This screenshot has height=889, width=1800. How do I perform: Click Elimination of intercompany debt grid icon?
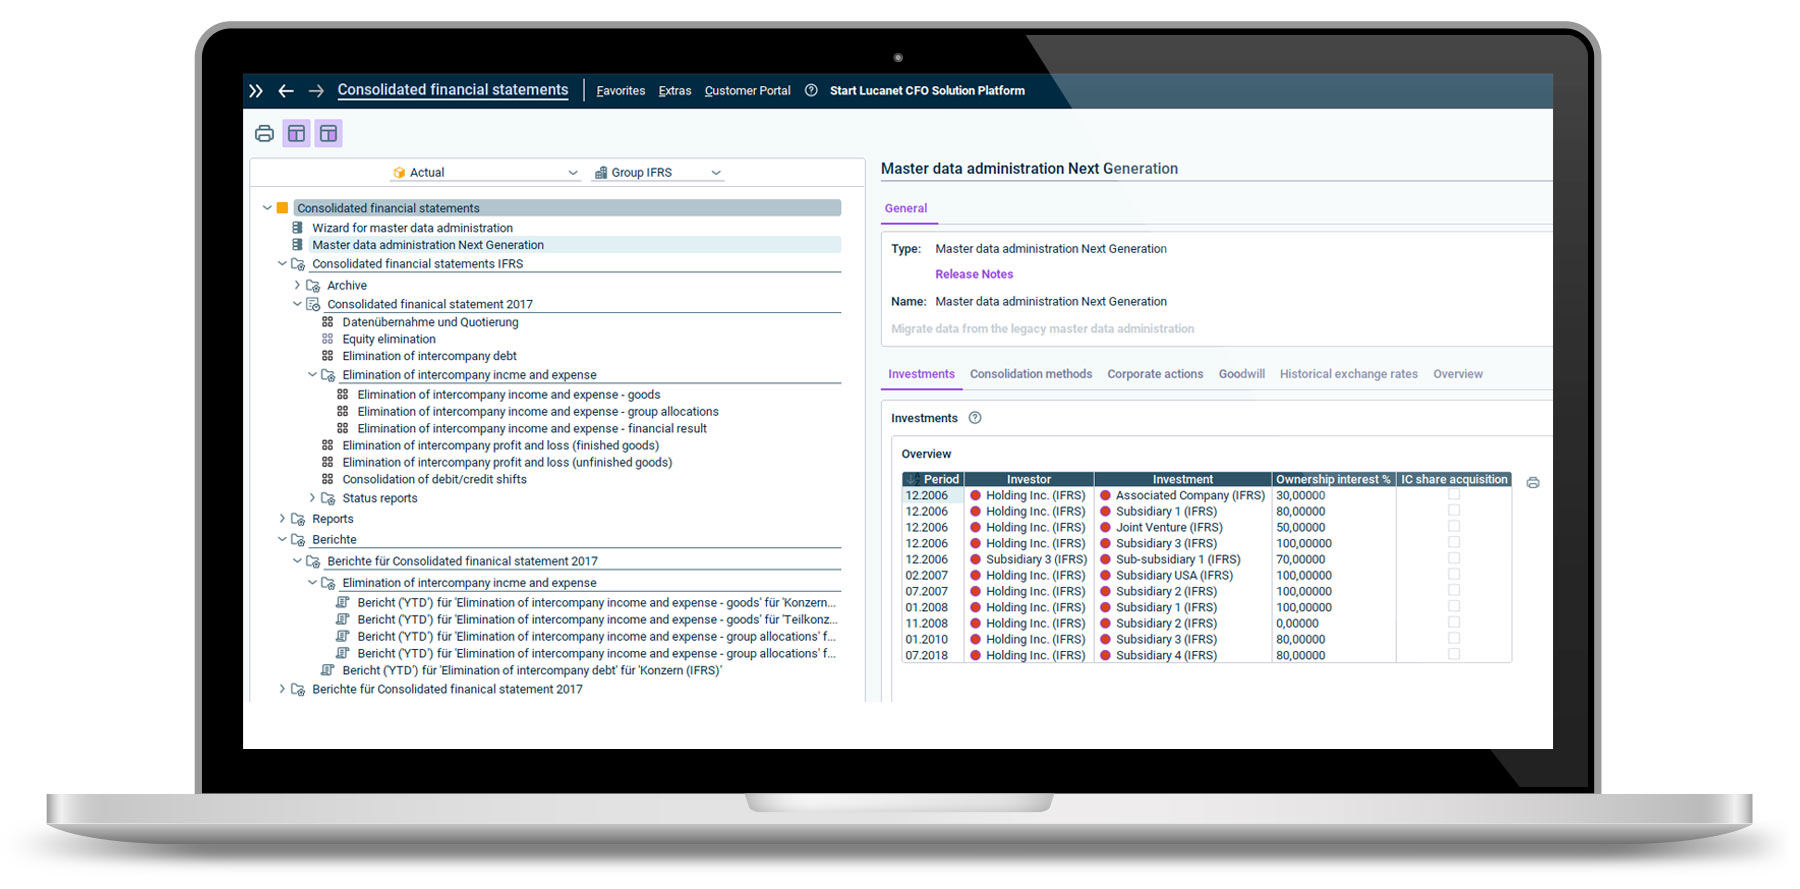click(327, 356)
